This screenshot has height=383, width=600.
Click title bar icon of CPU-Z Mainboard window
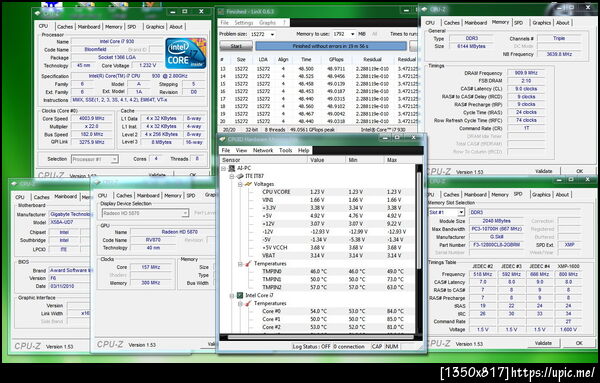coord(15,184)
